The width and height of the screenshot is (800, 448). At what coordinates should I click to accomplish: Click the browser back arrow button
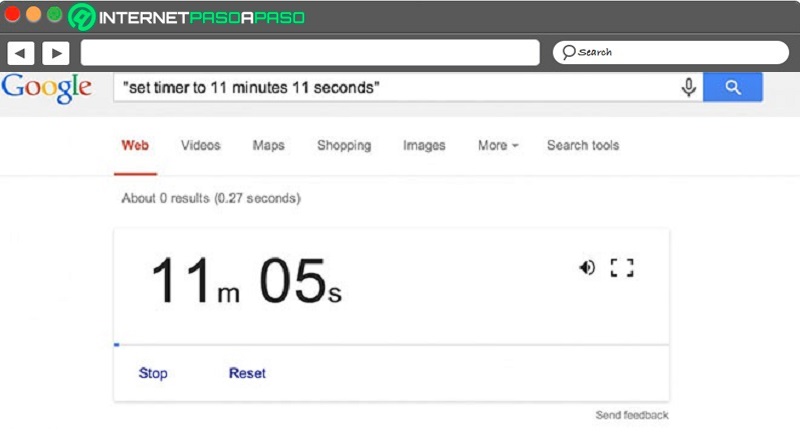click(x=21, y=52)
